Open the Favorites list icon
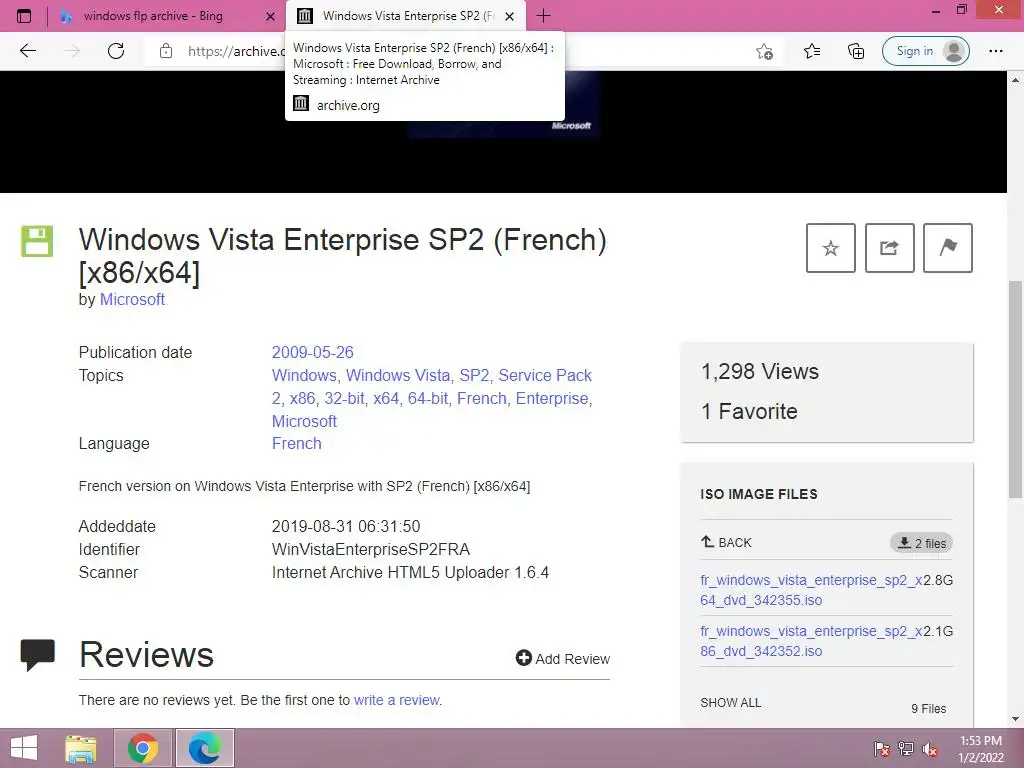The image size is (1024, 768). point(812,51)
